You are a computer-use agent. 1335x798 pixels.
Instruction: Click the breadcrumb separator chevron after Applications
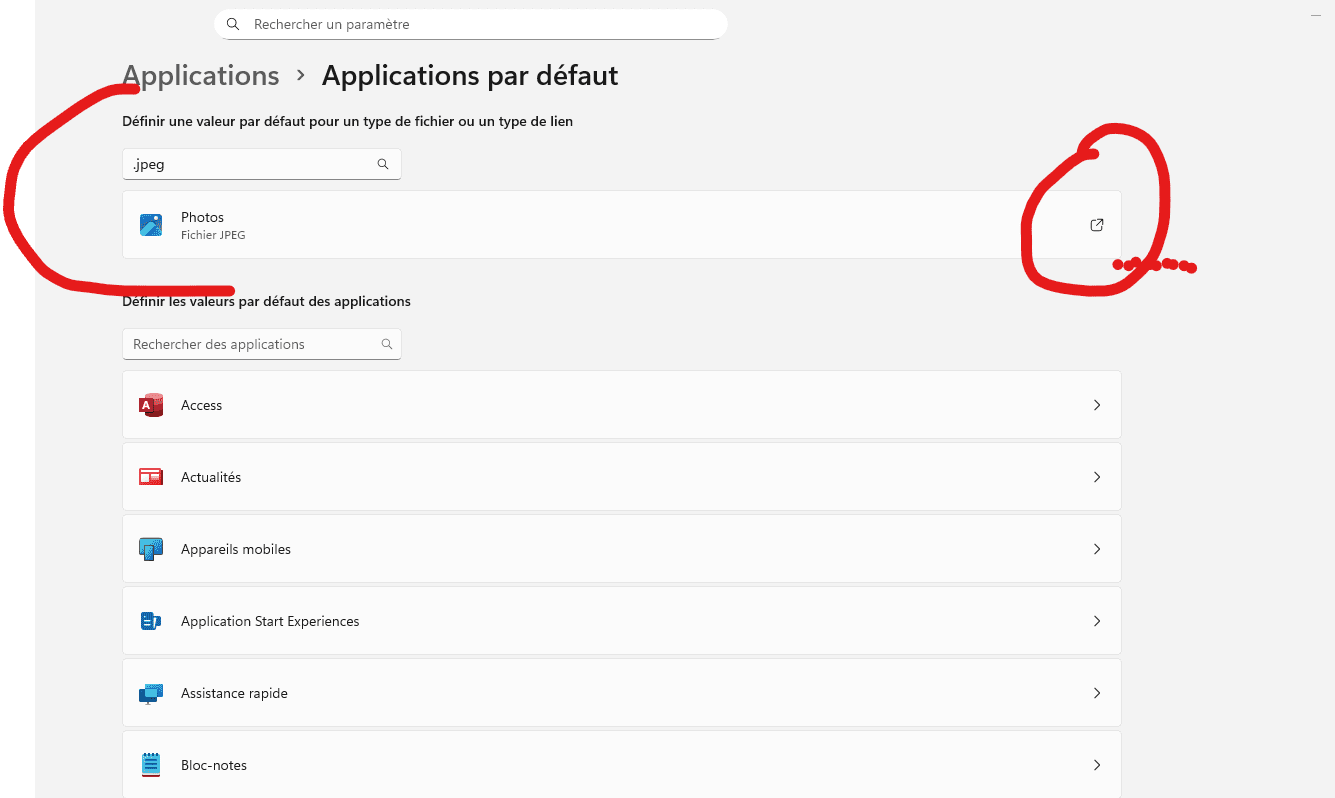click(x=301, y=76)
